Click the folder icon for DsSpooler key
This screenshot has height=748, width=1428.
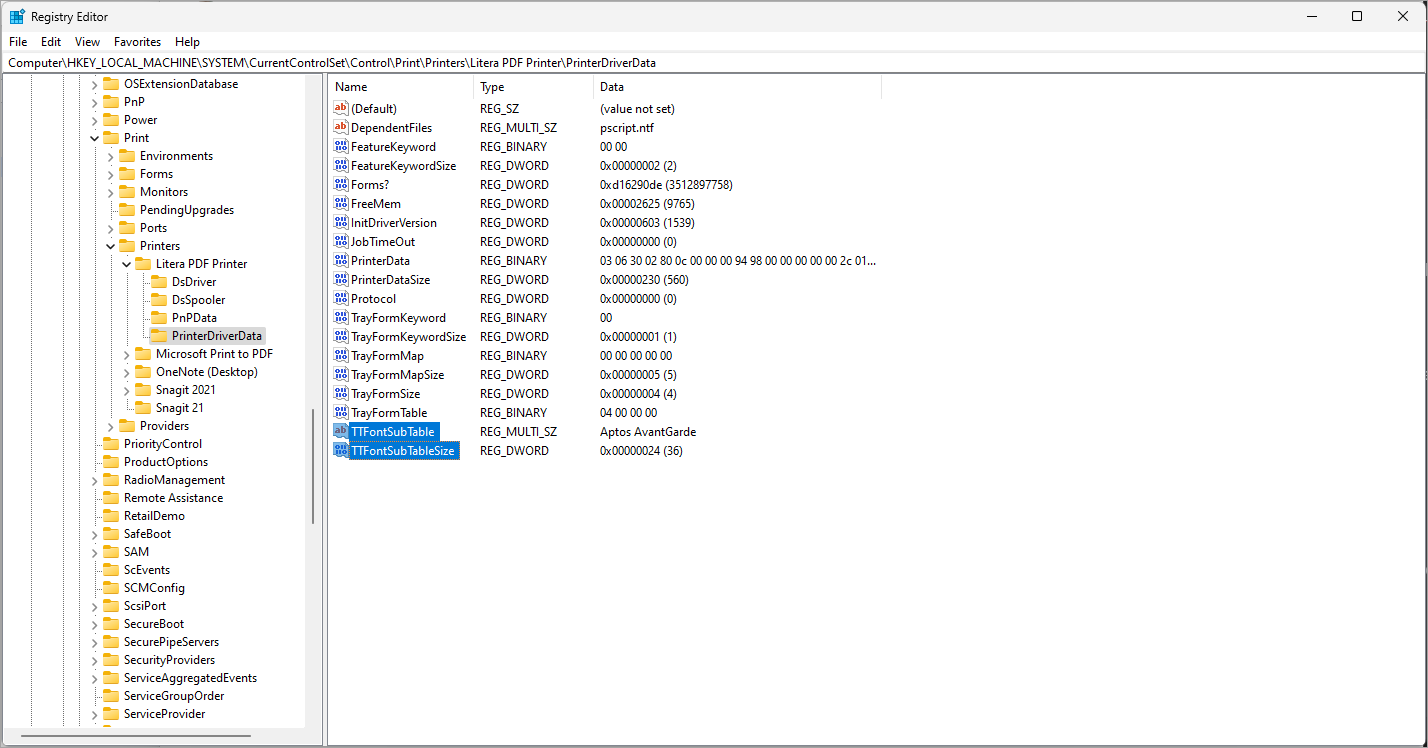click(x=159, y=300)
